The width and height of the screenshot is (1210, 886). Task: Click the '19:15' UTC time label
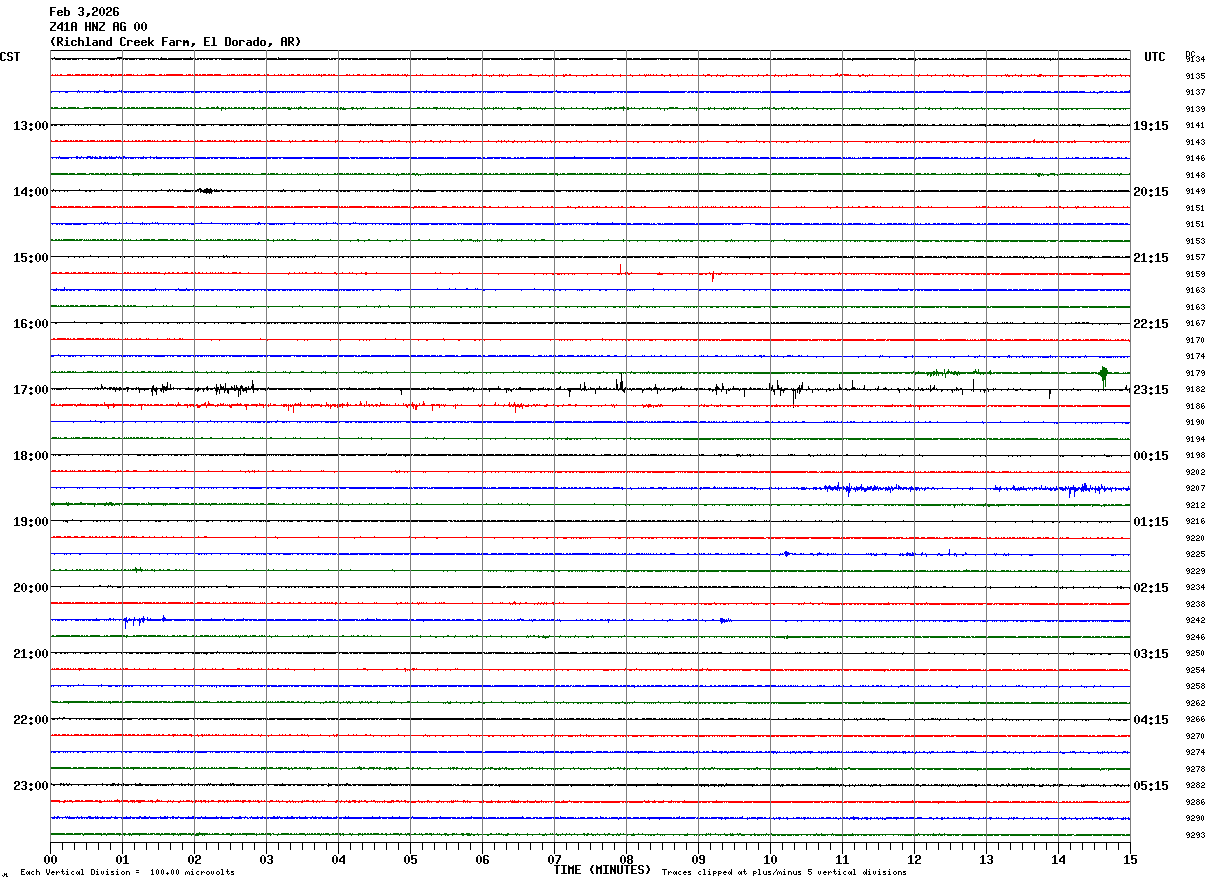coord(1151,126)
